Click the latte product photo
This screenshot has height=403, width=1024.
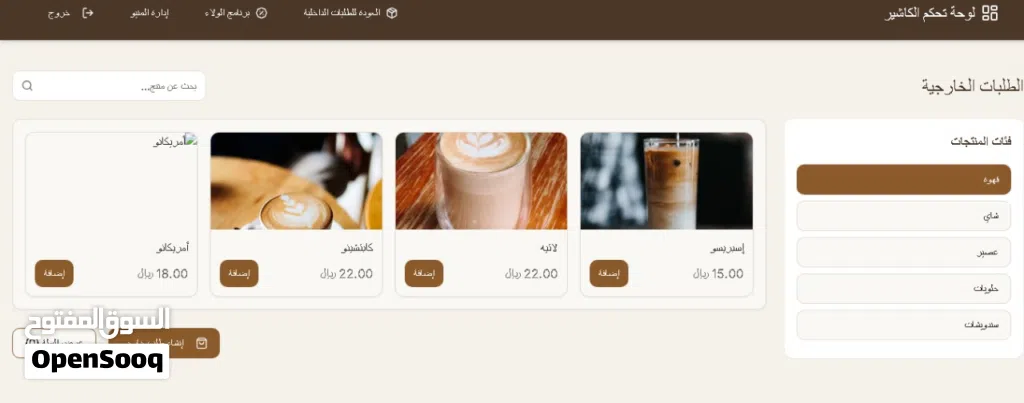[481, 181]
